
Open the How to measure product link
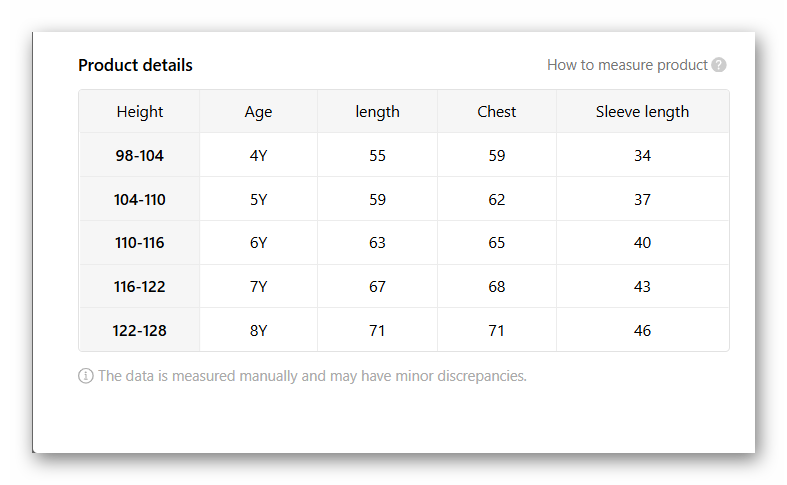tap(627, 65)
